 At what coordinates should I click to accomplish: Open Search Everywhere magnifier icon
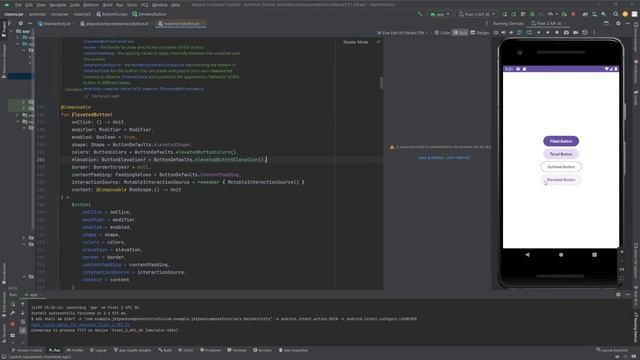coord(615,14)
